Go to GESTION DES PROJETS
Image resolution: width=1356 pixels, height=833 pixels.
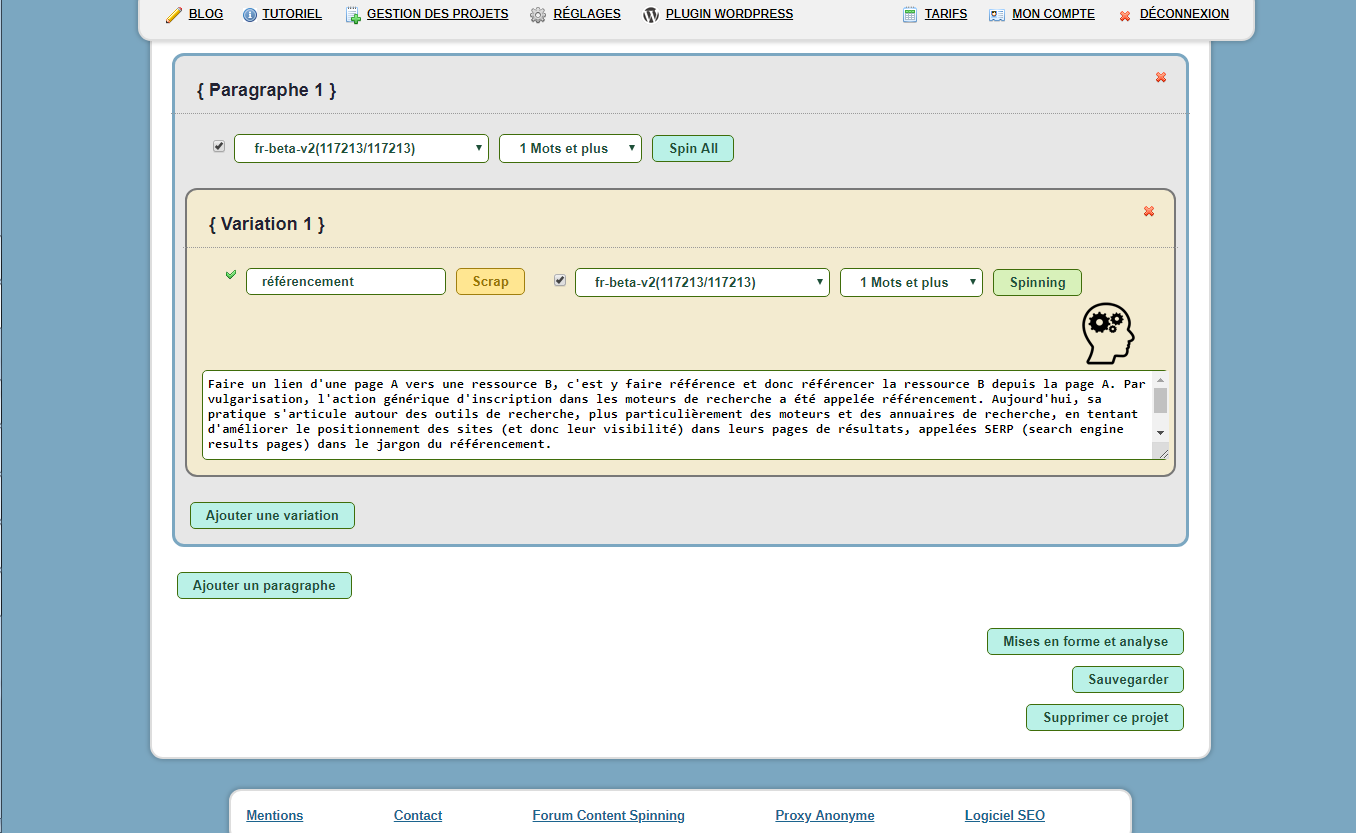pos(438,14)
